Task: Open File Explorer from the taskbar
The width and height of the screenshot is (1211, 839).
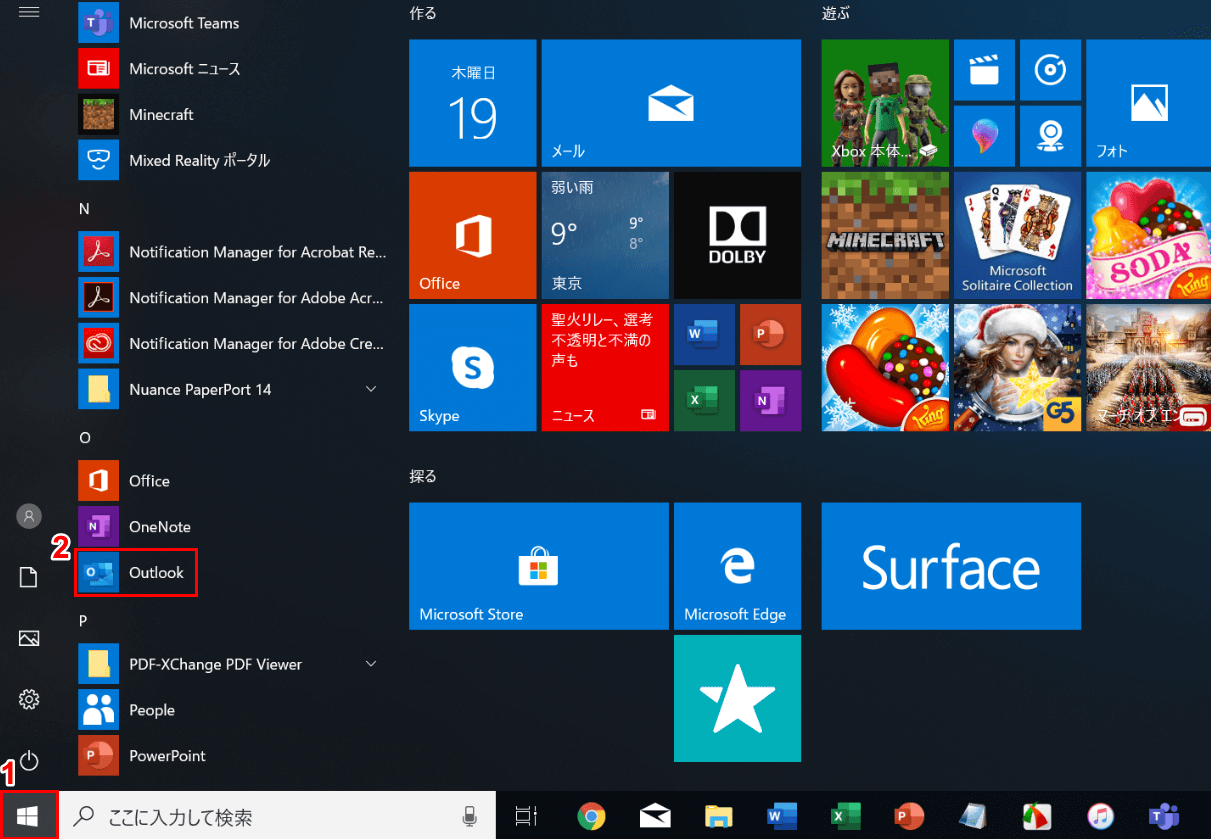Action: coord(719,817)
